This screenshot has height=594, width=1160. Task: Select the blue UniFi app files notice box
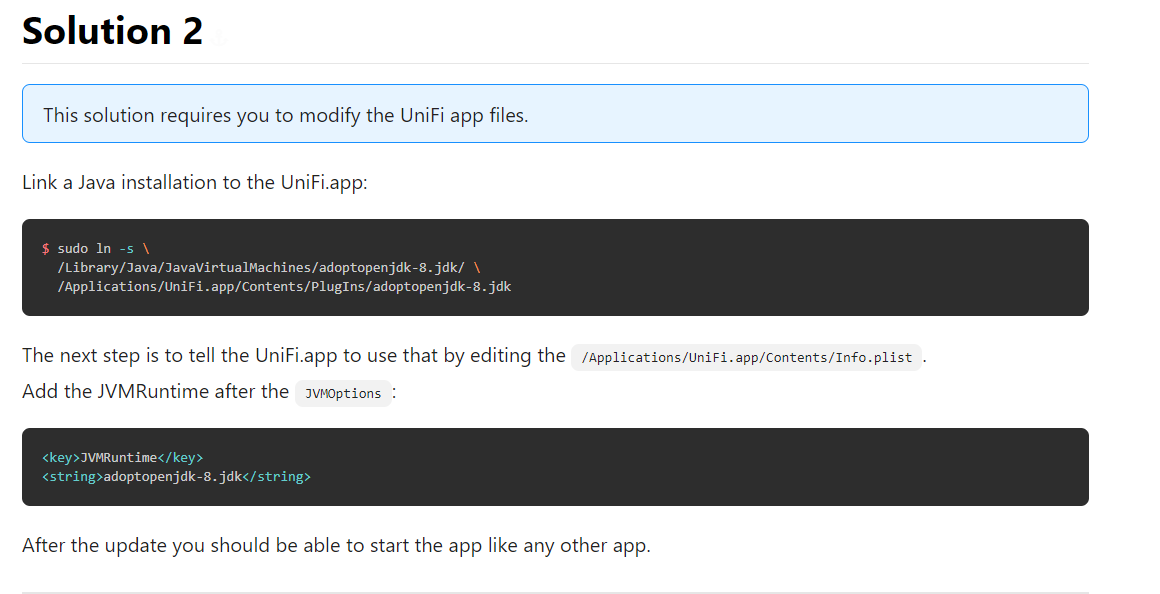pyautogui.click(x=554, y=114)
